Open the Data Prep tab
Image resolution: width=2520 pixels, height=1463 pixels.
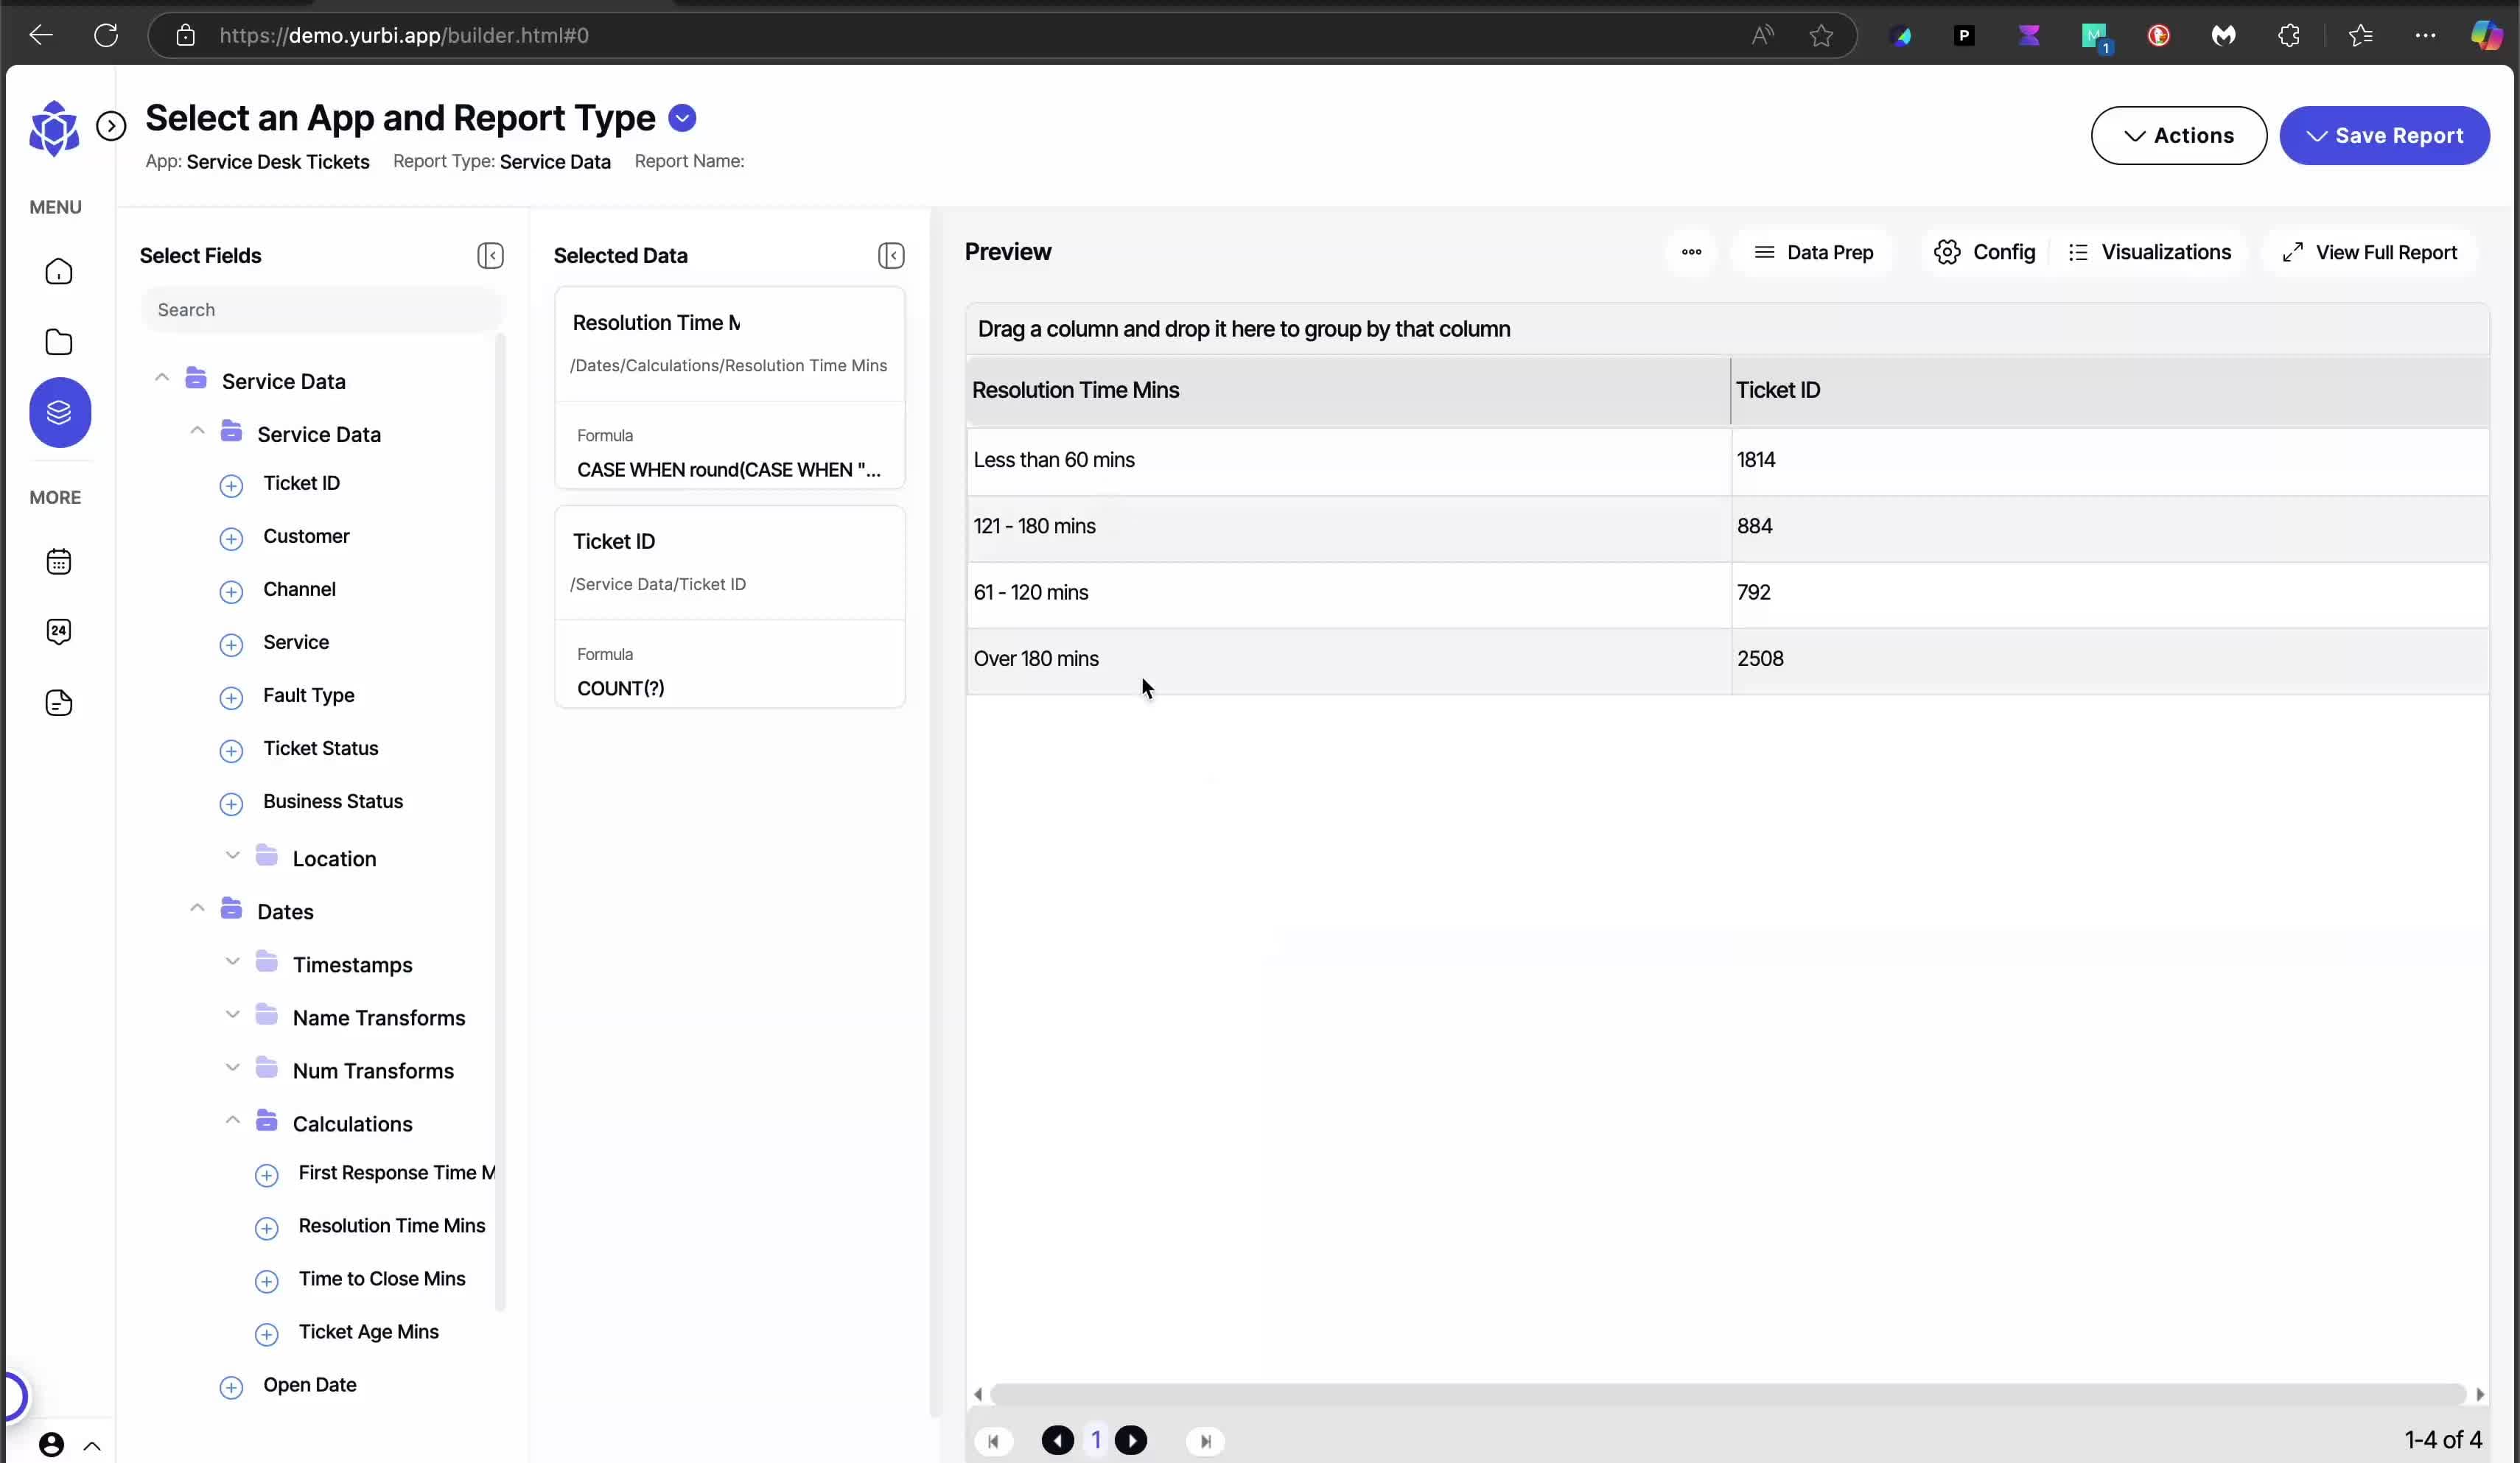pos(1813,252)
